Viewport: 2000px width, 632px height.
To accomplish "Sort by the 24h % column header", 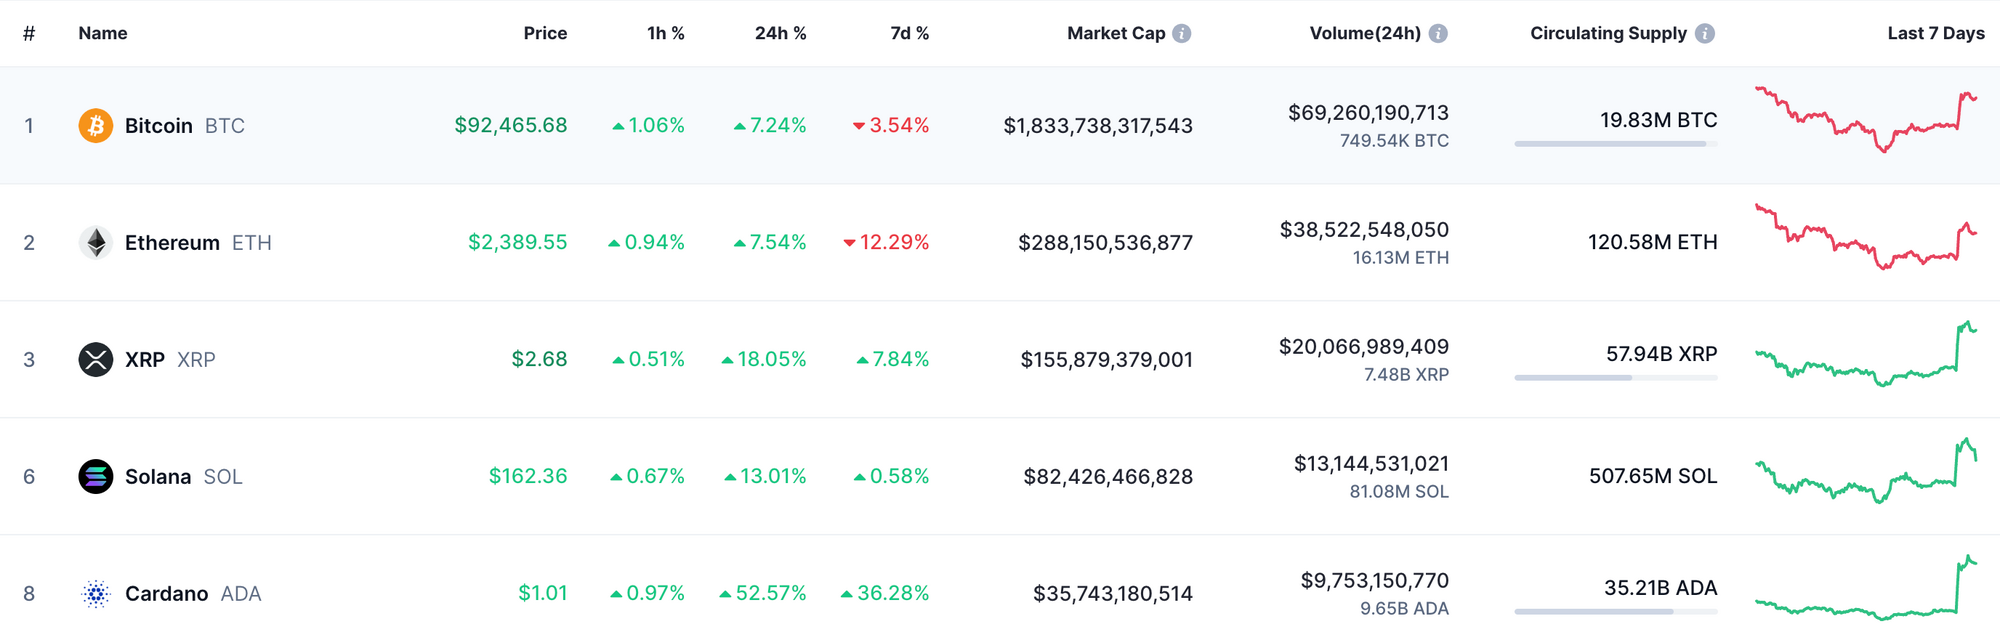I will pos(780,34).
